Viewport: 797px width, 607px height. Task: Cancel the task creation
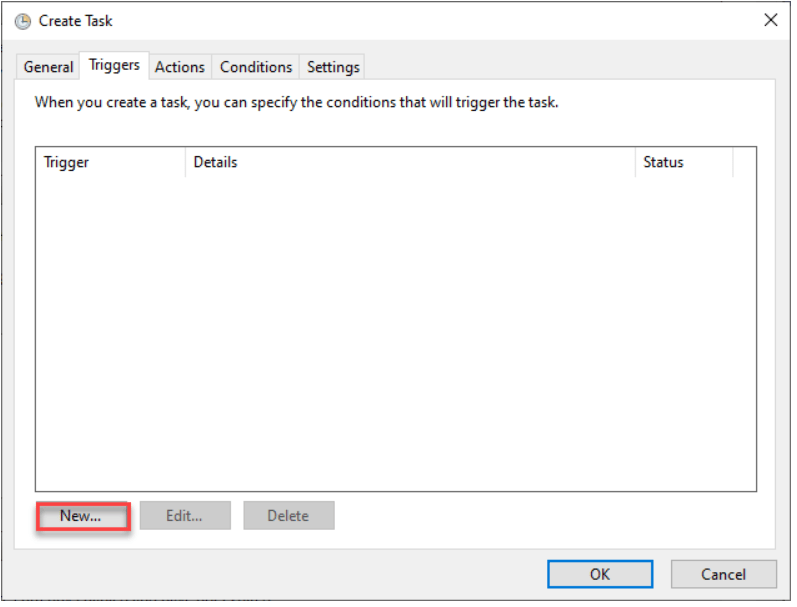[x=723, y=574]
